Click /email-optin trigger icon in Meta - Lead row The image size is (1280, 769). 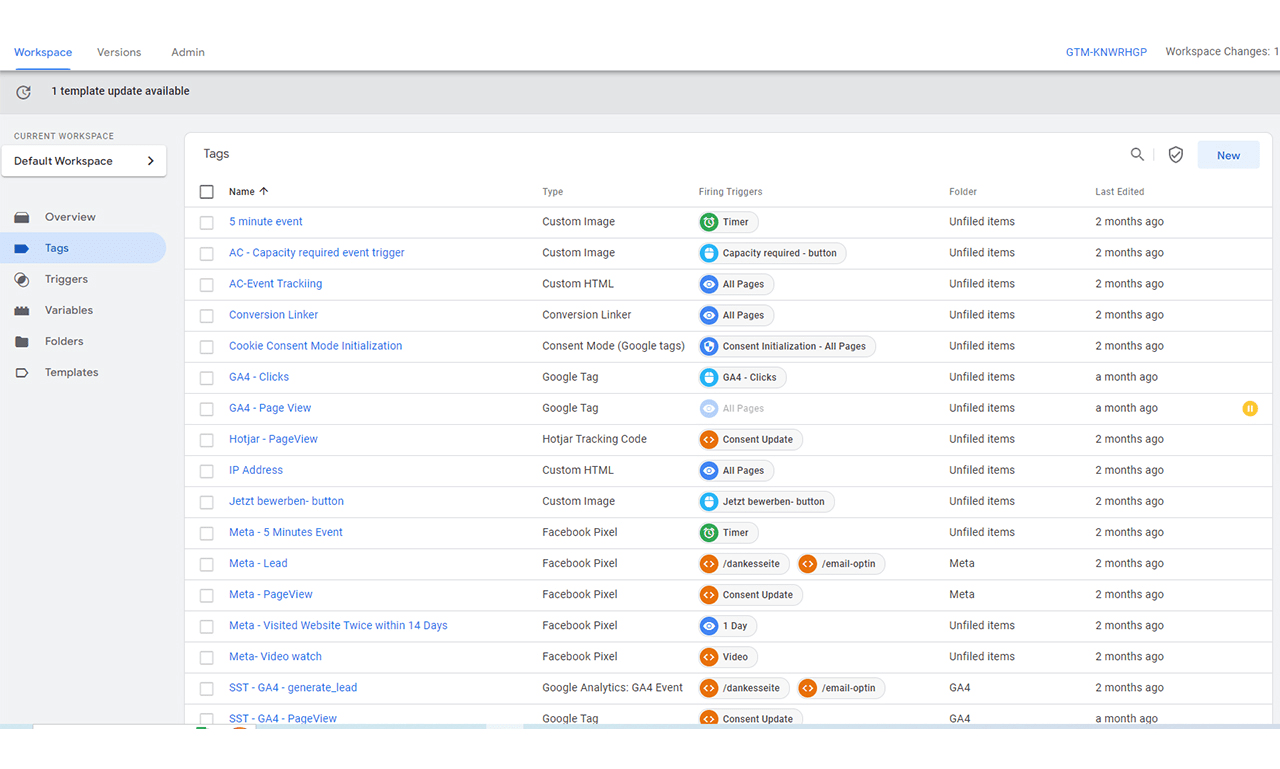click(808, 563)
